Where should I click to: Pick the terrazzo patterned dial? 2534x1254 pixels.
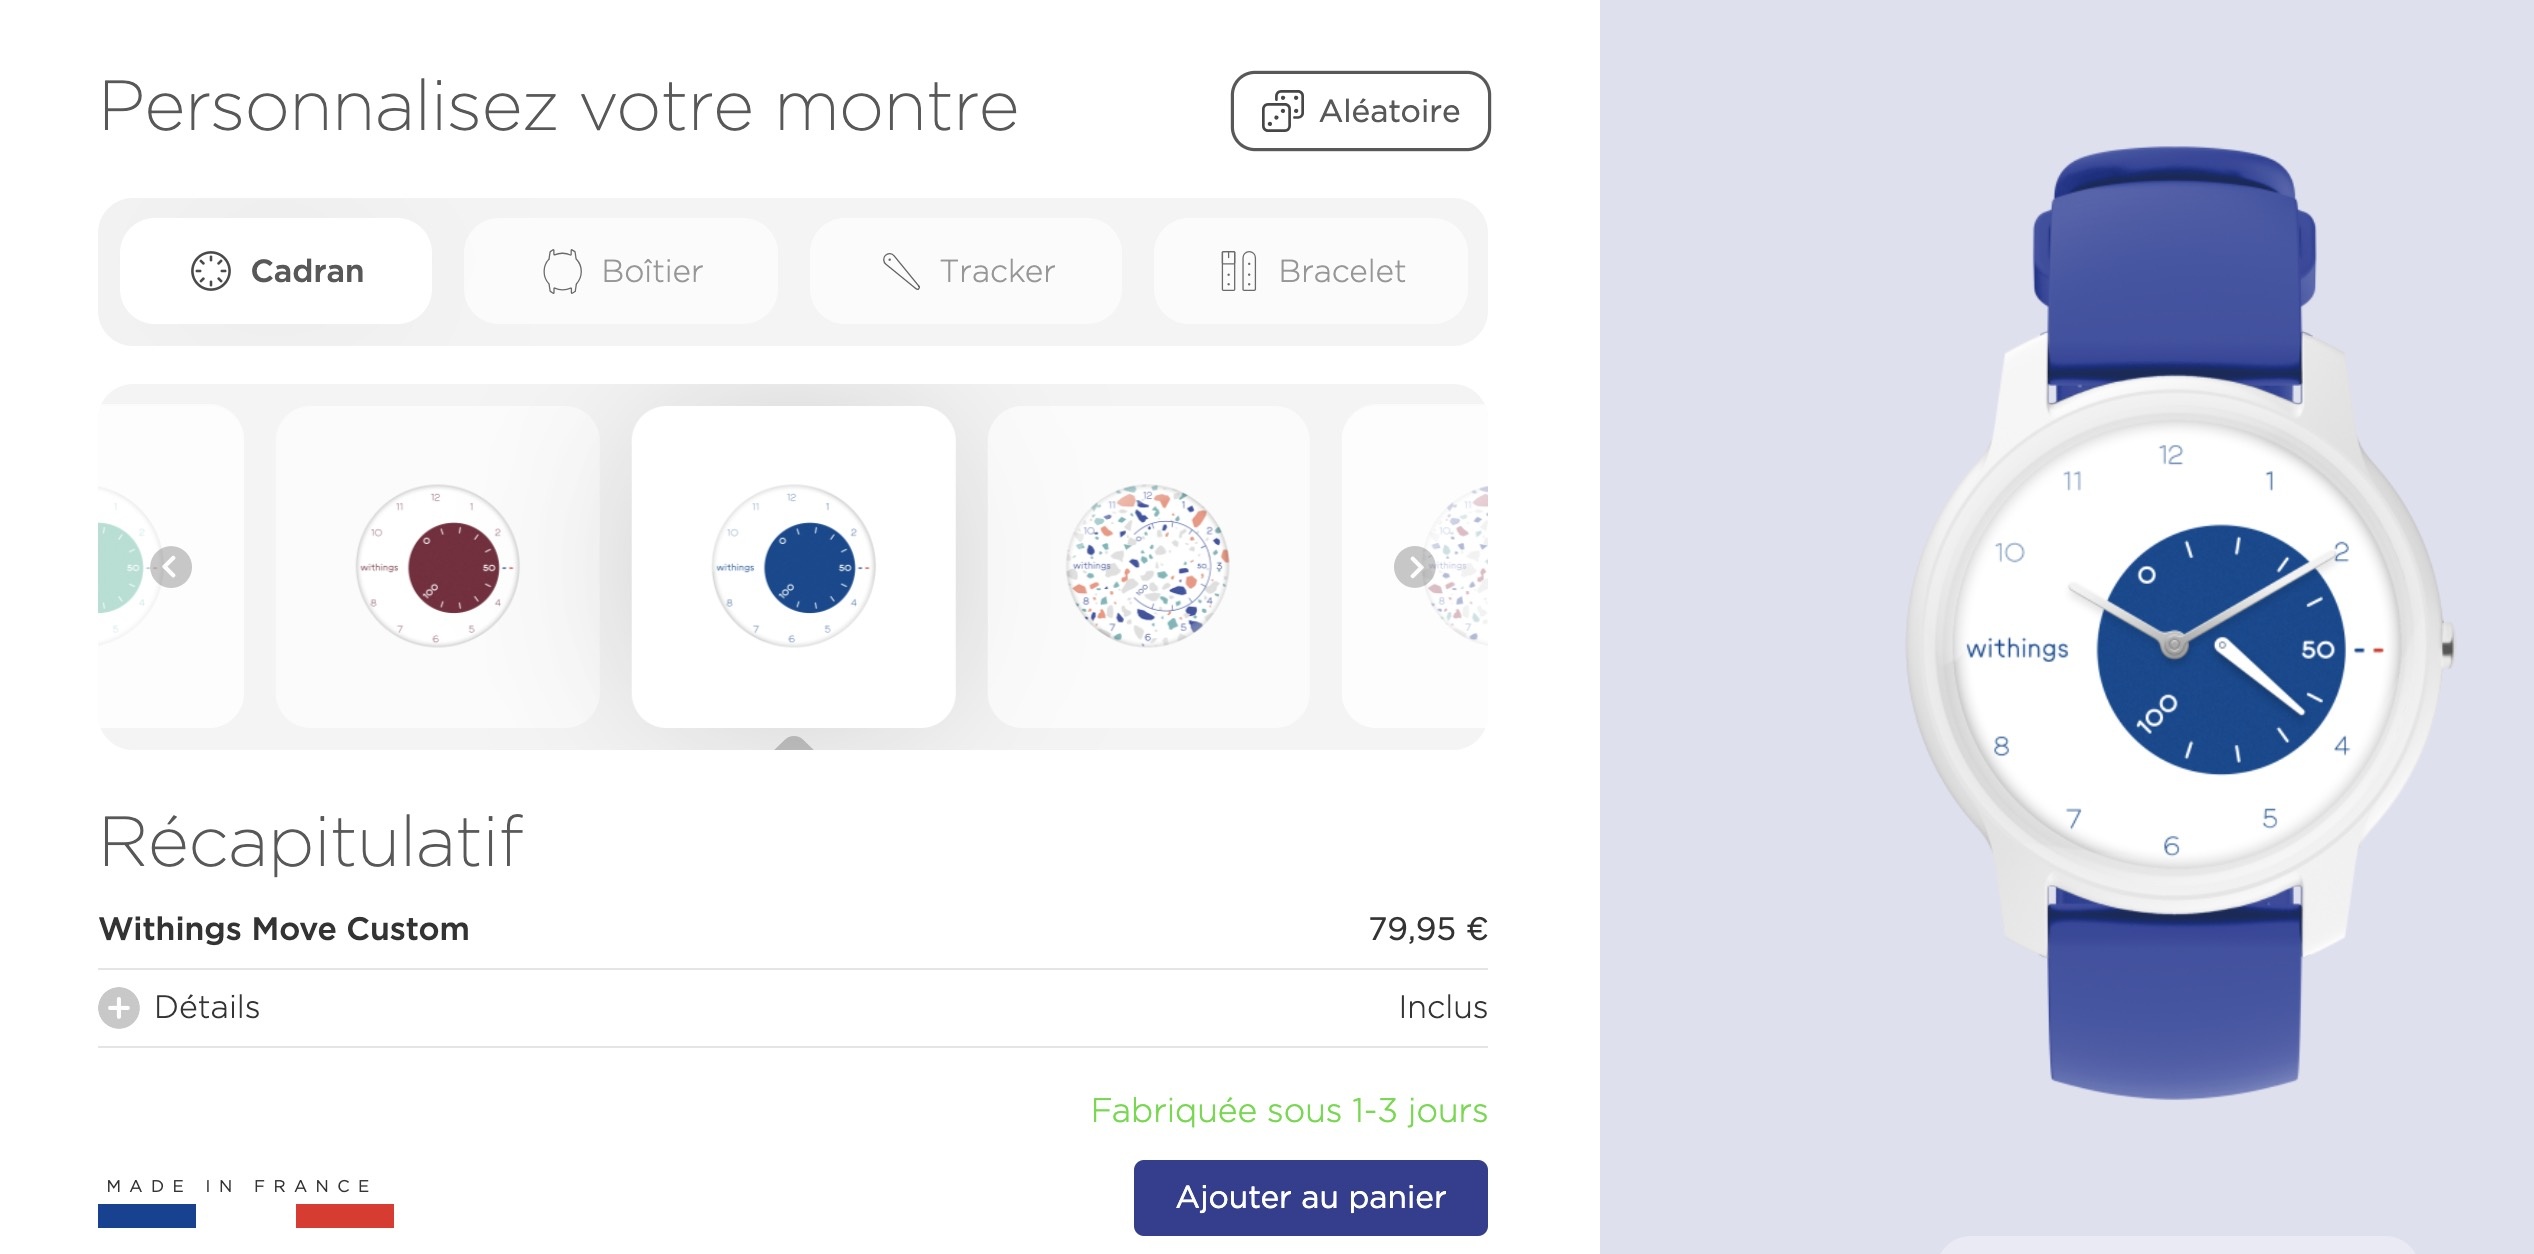pos(1148,566)
